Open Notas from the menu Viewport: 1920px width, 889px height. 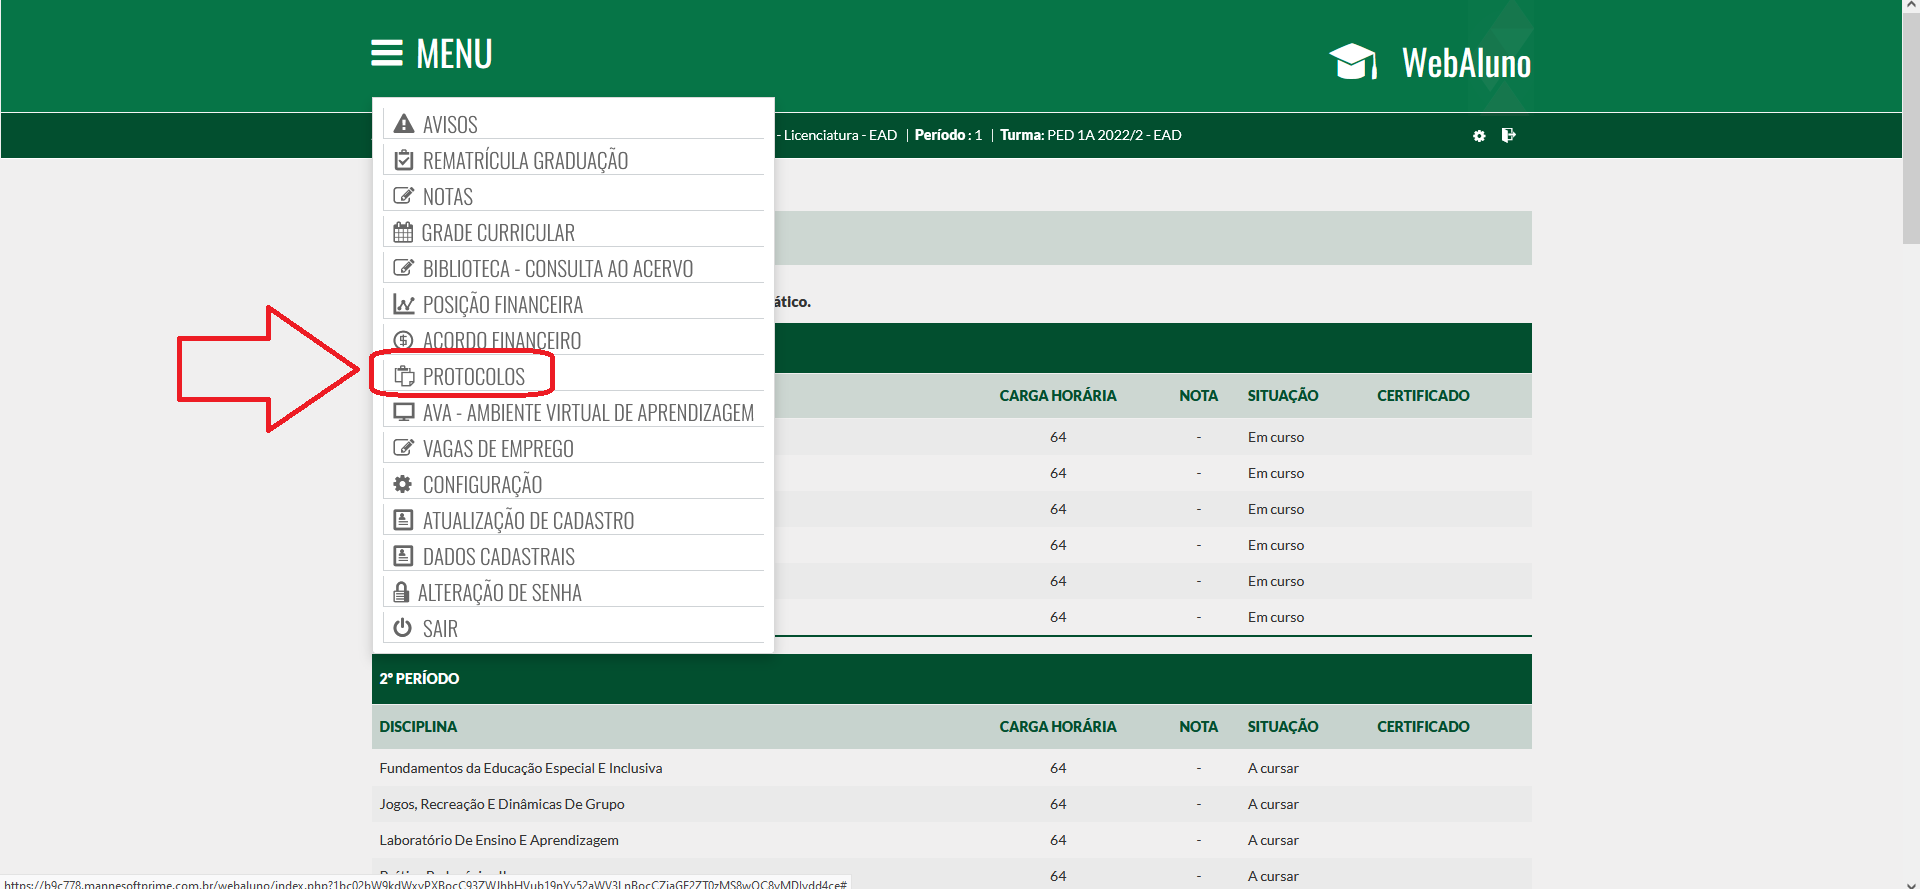[447, 197]
